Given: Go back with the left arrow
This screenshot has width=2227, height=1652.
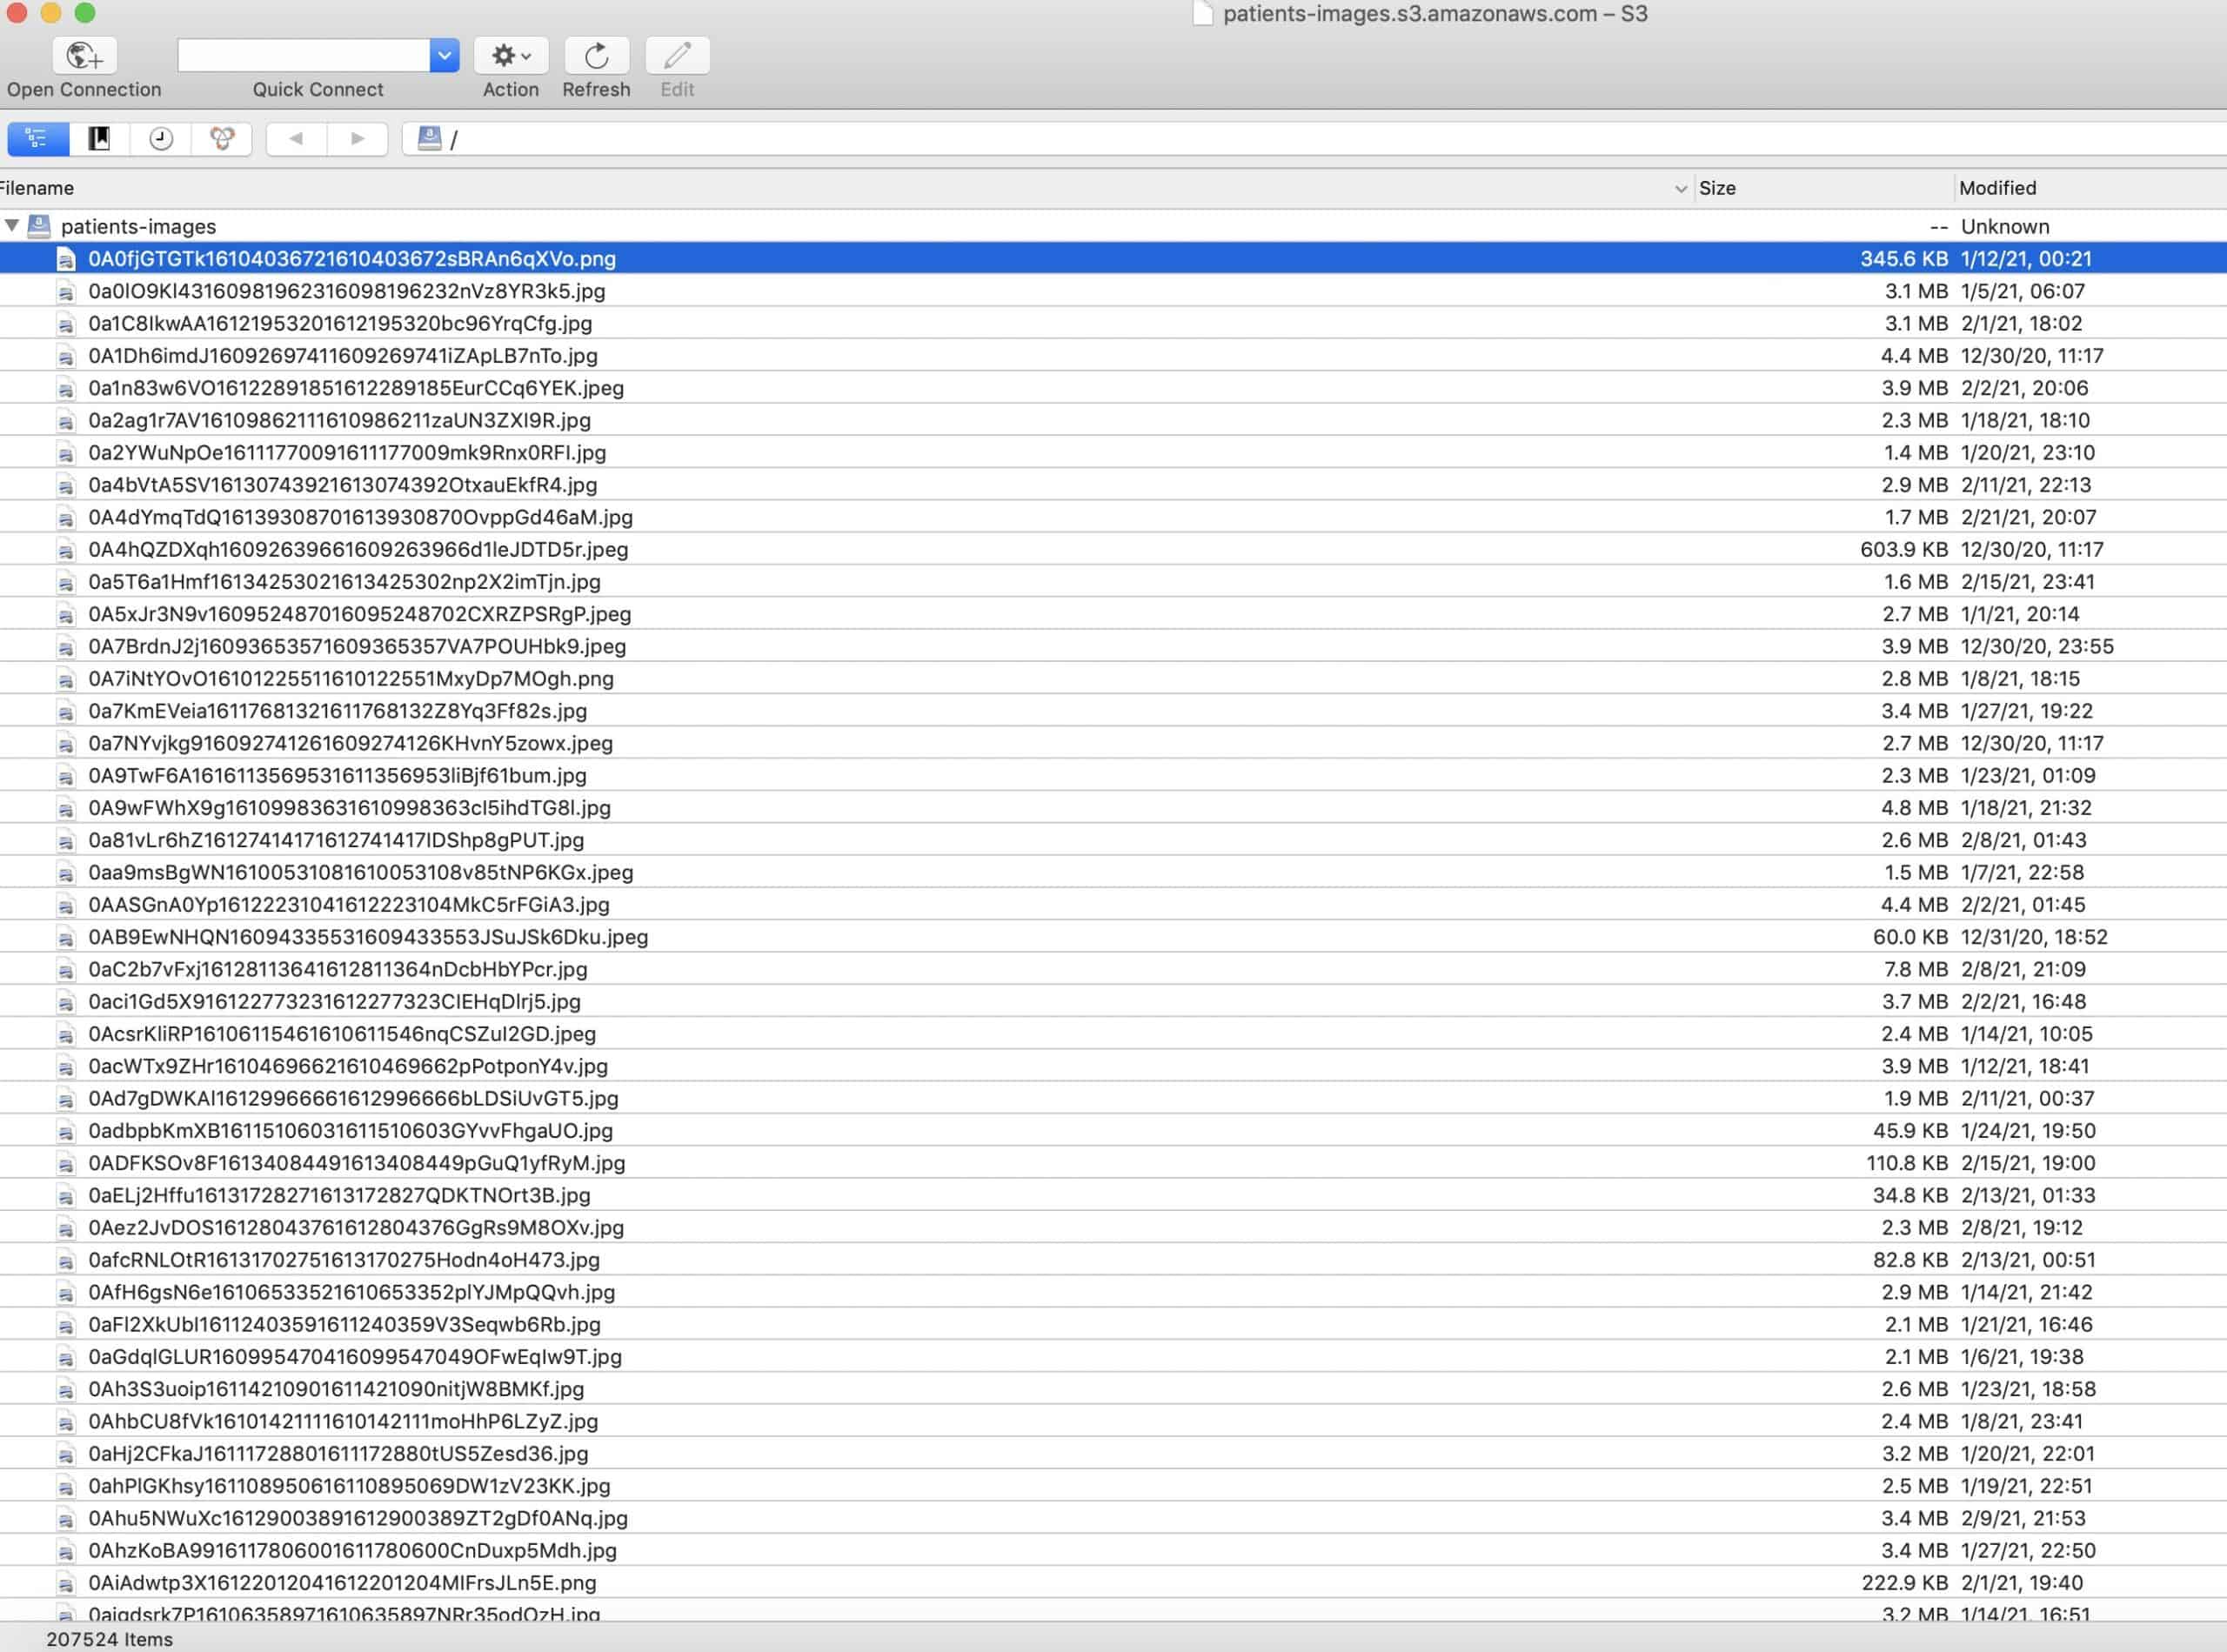Looking at the screenshot, I should coord(296,139).
